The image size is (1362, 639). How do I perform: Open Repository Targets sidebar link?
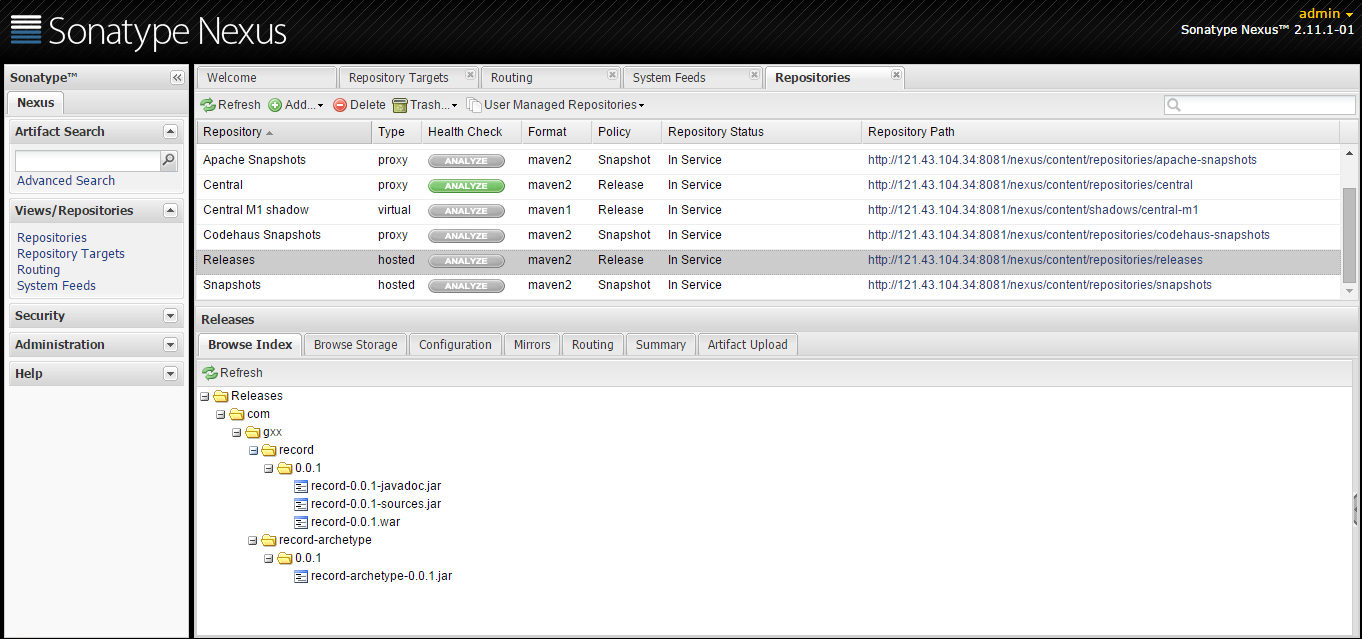(71, 254)
